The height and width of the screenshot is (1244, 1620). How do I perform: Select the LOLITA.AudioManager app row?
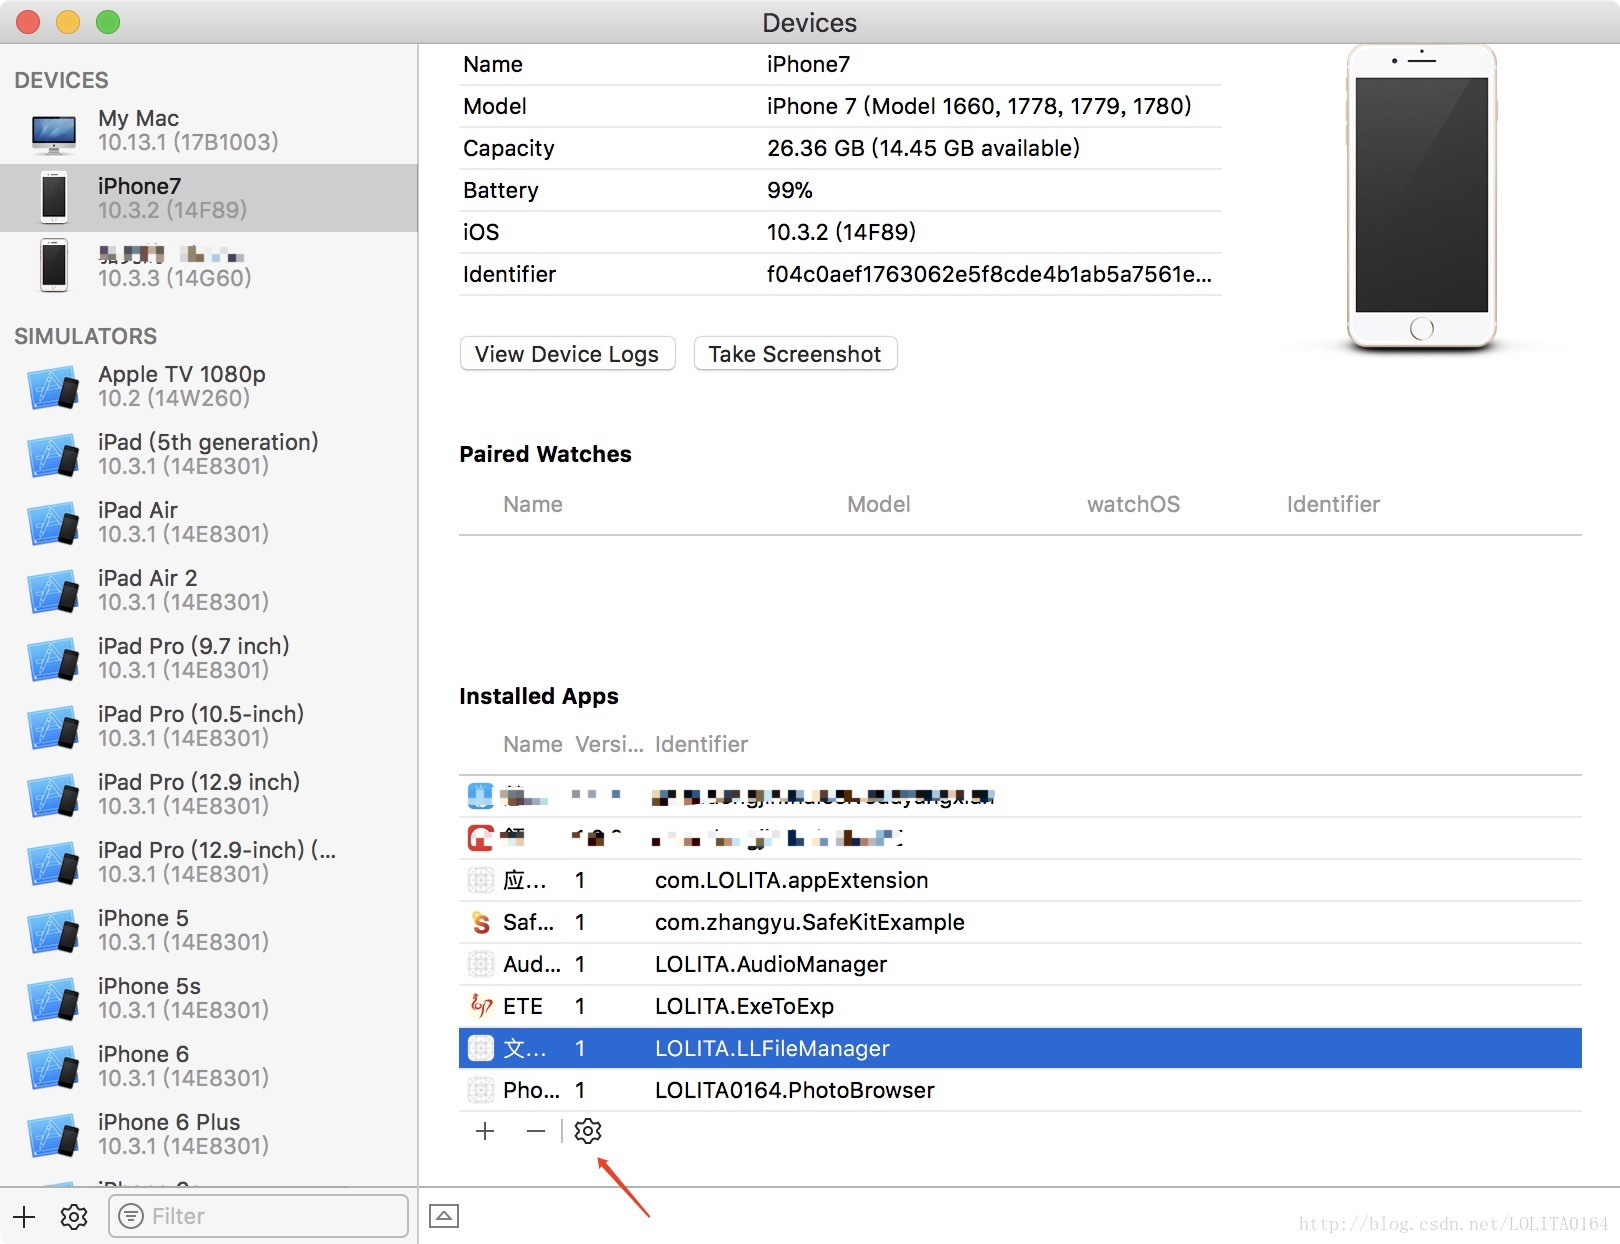tap(1020, 964)
